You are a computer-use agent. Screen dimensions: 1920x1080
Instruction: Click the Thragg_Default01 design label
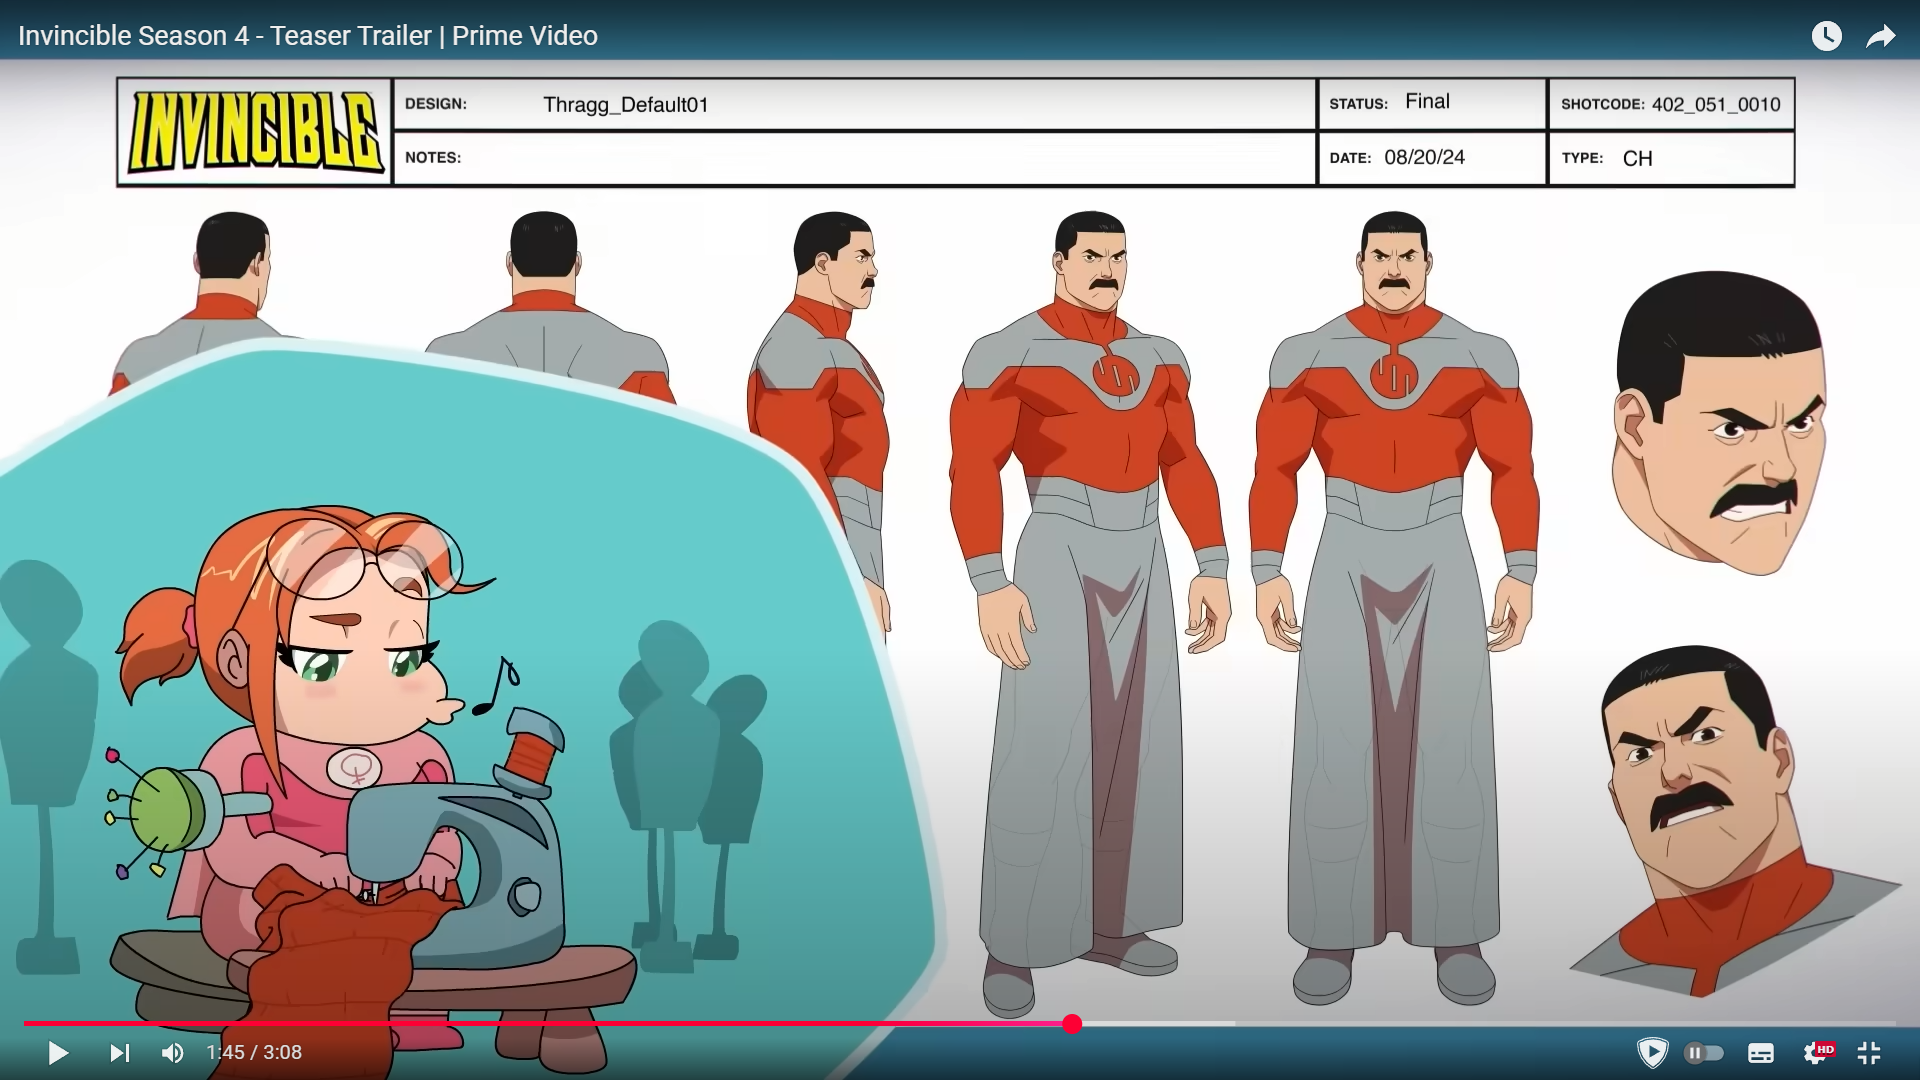tap(625, 105)
